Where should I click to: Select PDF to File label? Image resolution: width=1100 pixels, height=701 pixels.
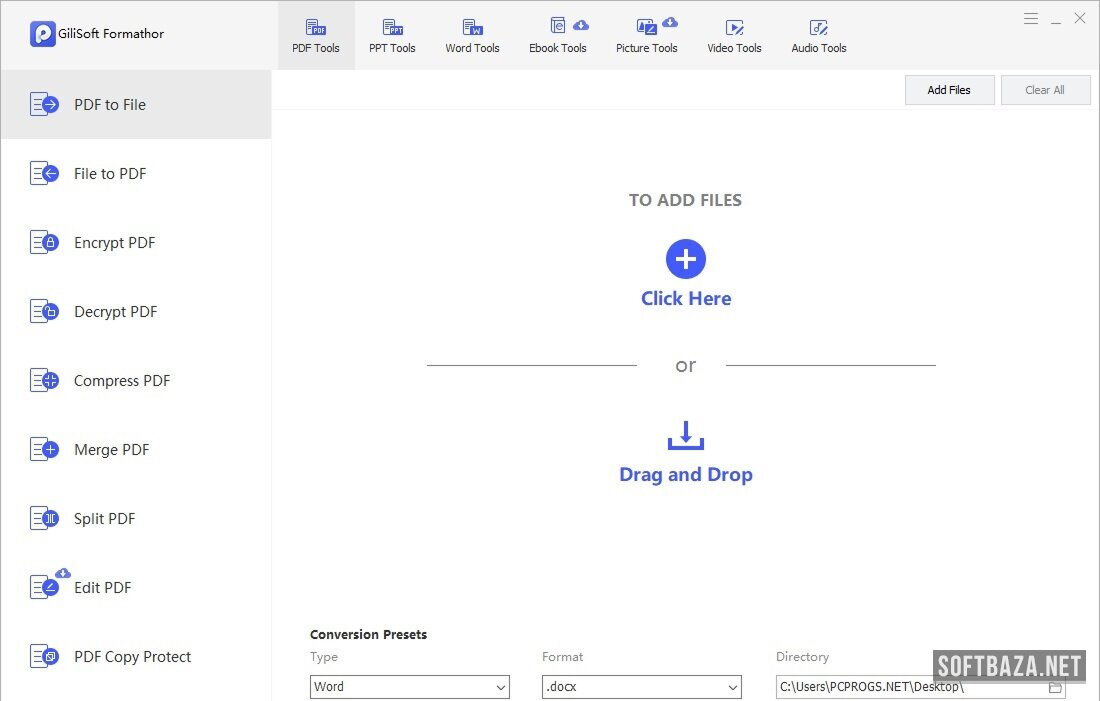110,105
